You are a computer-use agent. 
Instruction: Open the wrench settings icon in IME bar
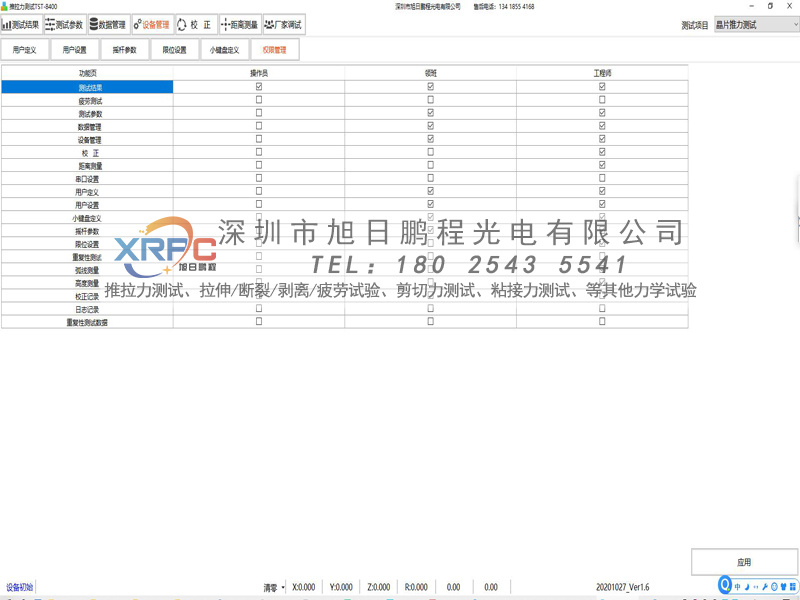tap(765, 587)
